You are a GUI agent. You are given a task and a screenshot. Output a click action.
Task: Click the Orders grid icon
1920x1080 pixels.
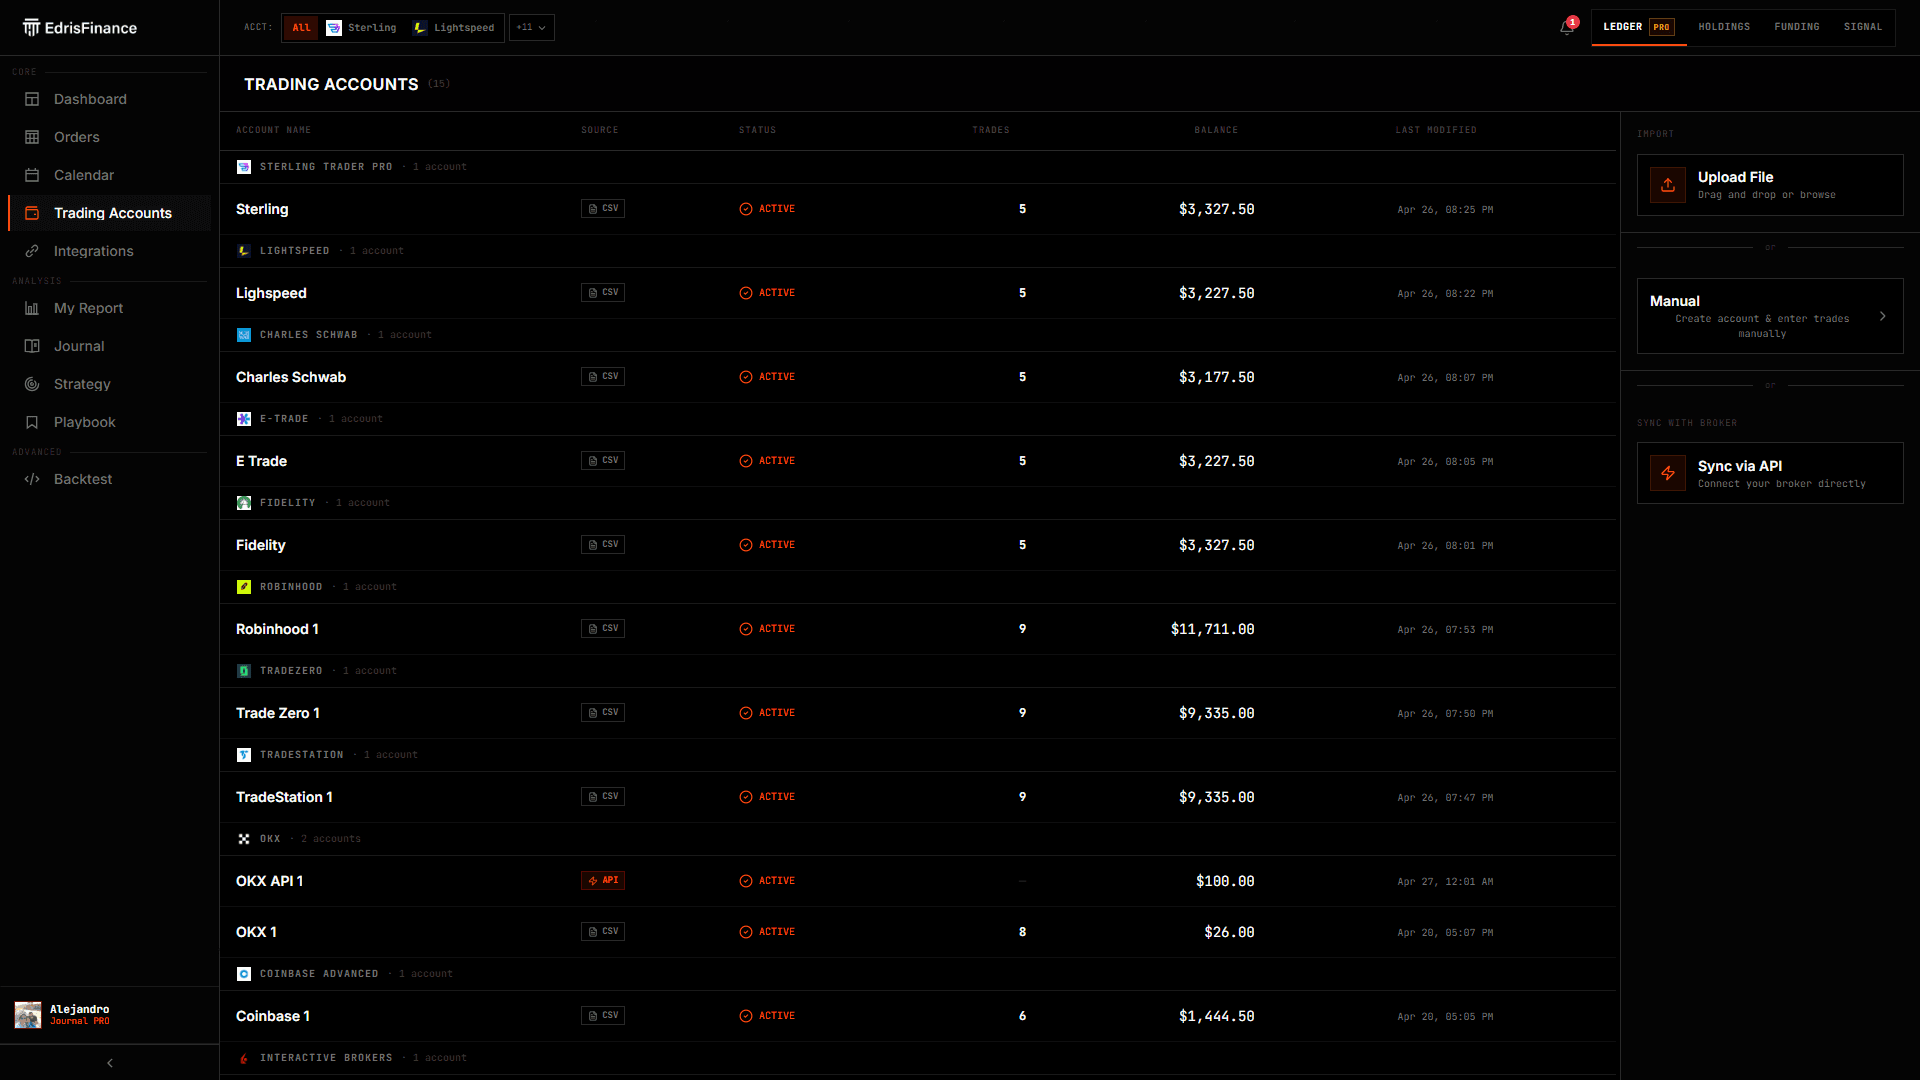point(32,137)
